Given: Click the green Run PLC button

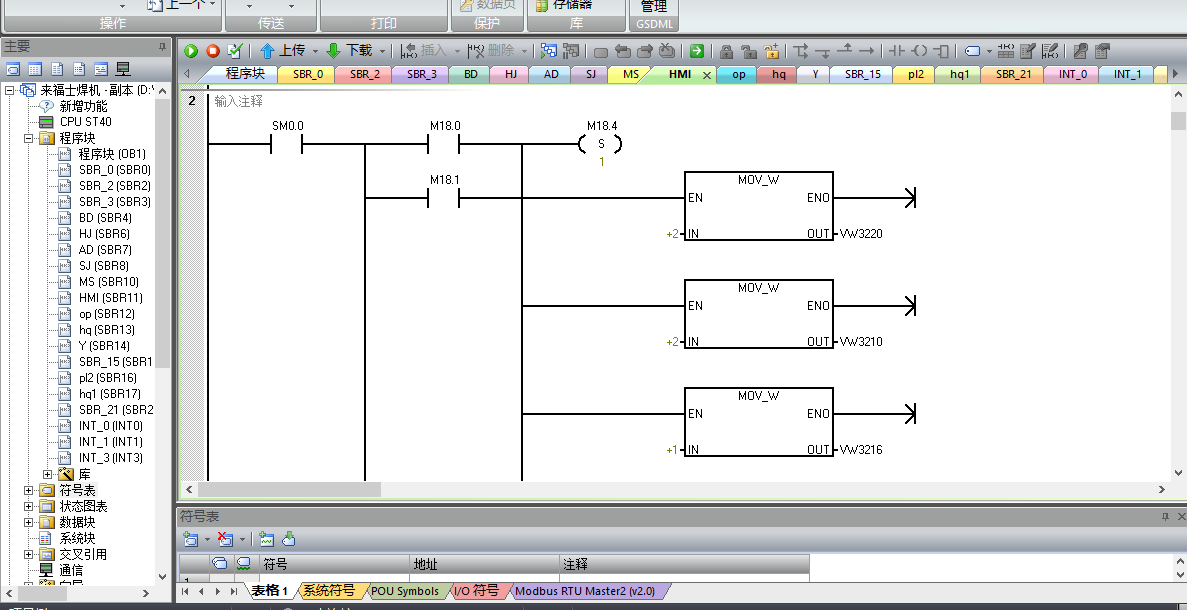Looking at the screenshot, I should click(x=191, y=51).
